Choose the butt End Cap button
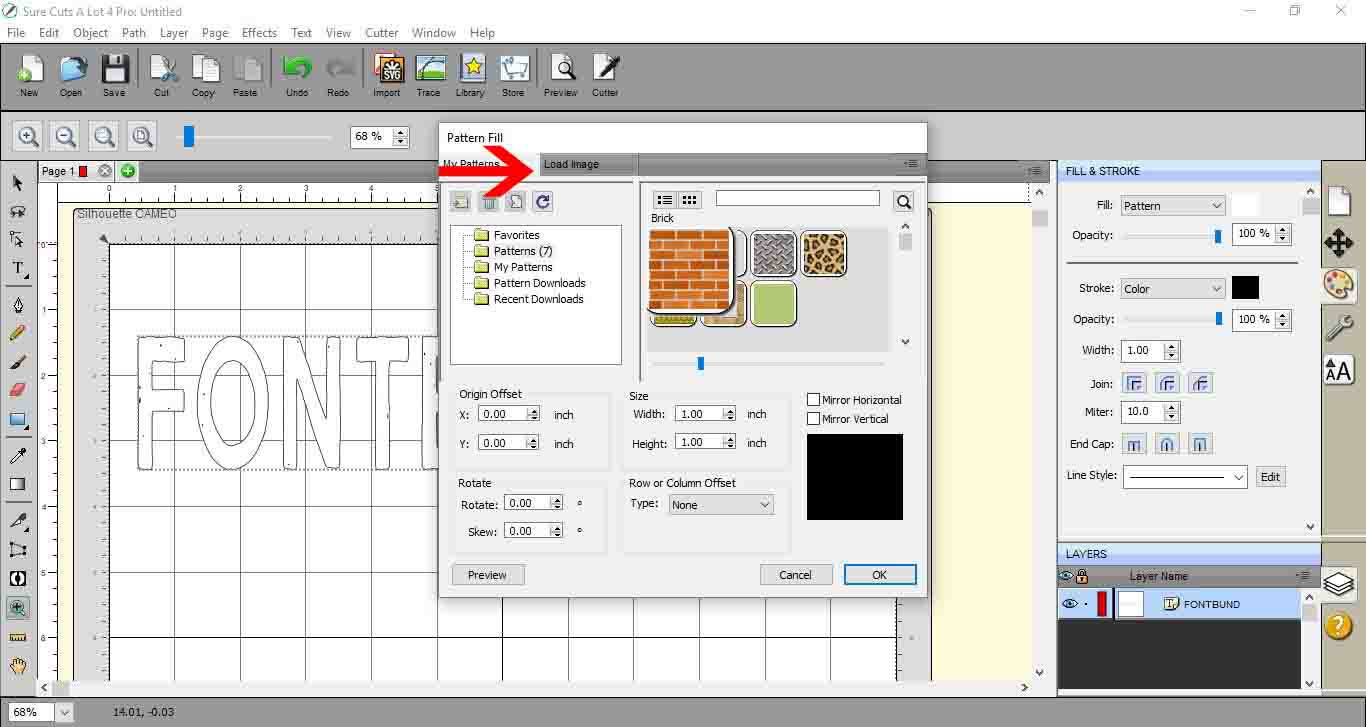 (x=1134, y=444)
